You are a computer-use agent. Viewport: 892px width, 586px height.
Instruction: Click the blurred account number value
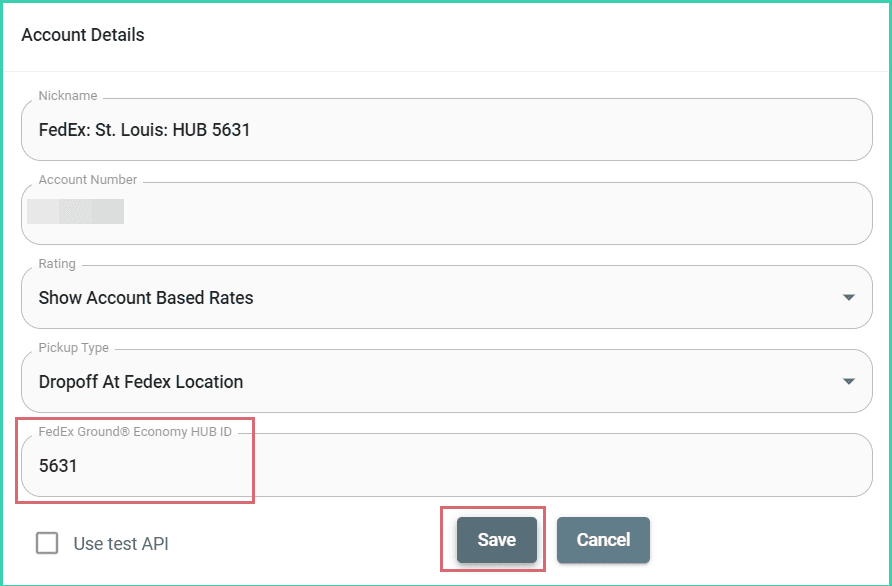pos(76,211)
